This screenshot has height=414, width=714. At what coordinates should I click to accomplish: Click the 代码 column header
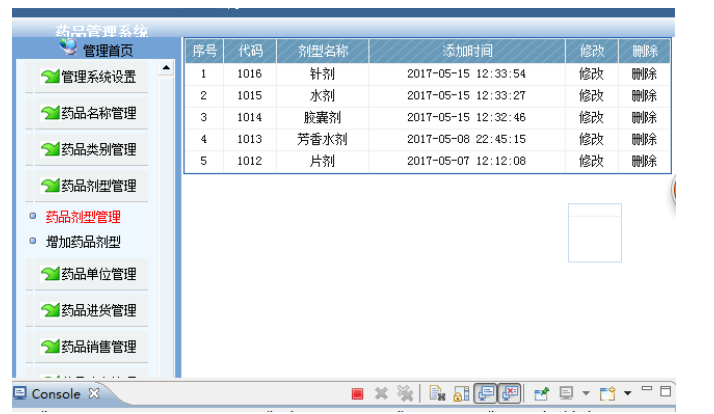[x=250, y=51]
